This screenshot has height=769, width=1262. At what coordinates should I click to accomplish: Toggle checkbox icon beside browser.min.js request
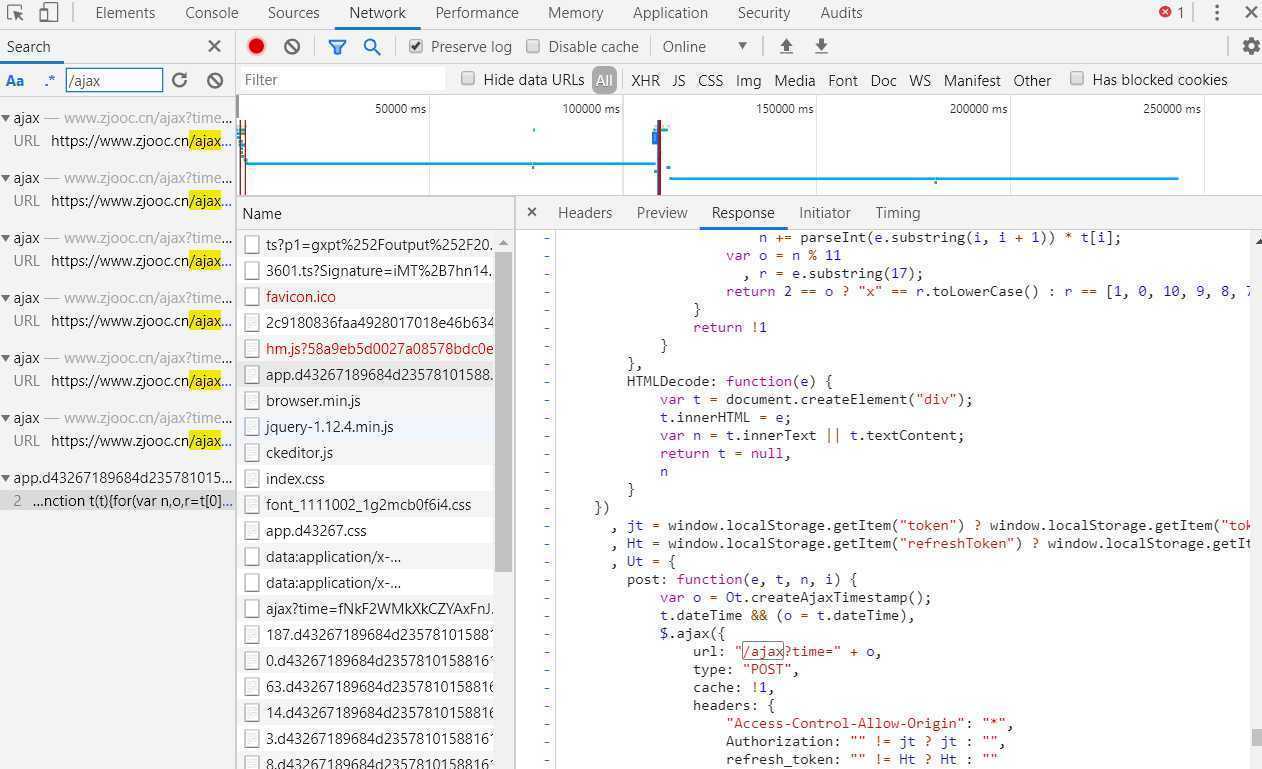(x=252, y=401)
